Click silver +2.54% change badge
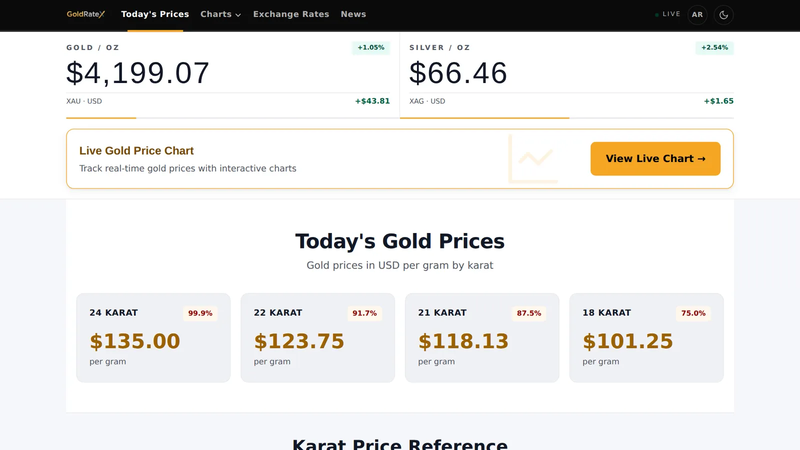This screenshot has height=450, width=800. coord(714,47)
